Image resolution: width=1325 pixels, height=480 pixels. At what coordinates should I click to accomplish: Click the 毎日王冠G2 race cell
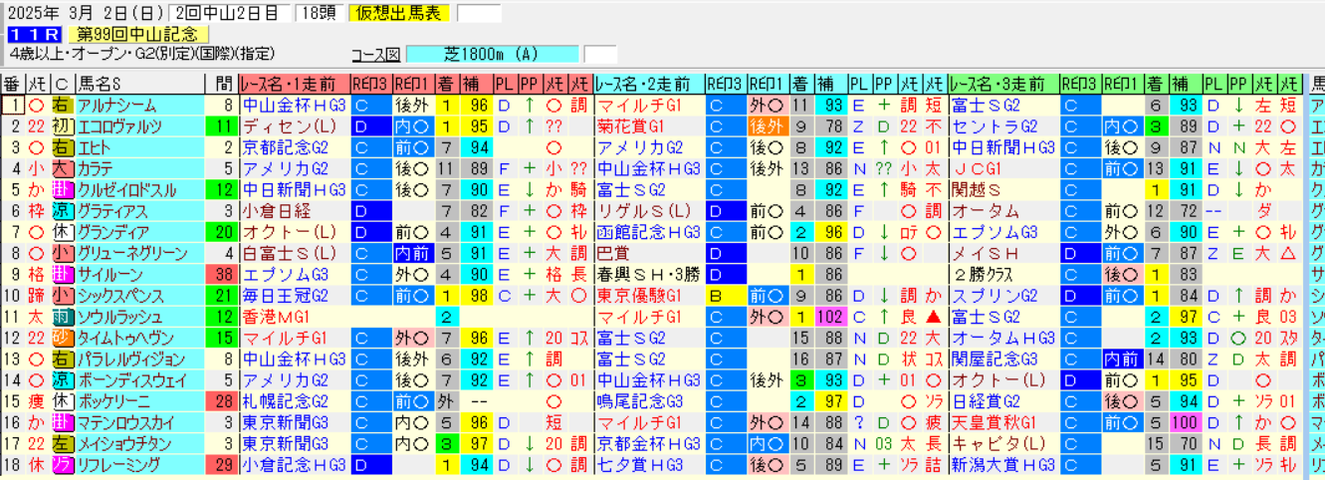tap(294, 295)
